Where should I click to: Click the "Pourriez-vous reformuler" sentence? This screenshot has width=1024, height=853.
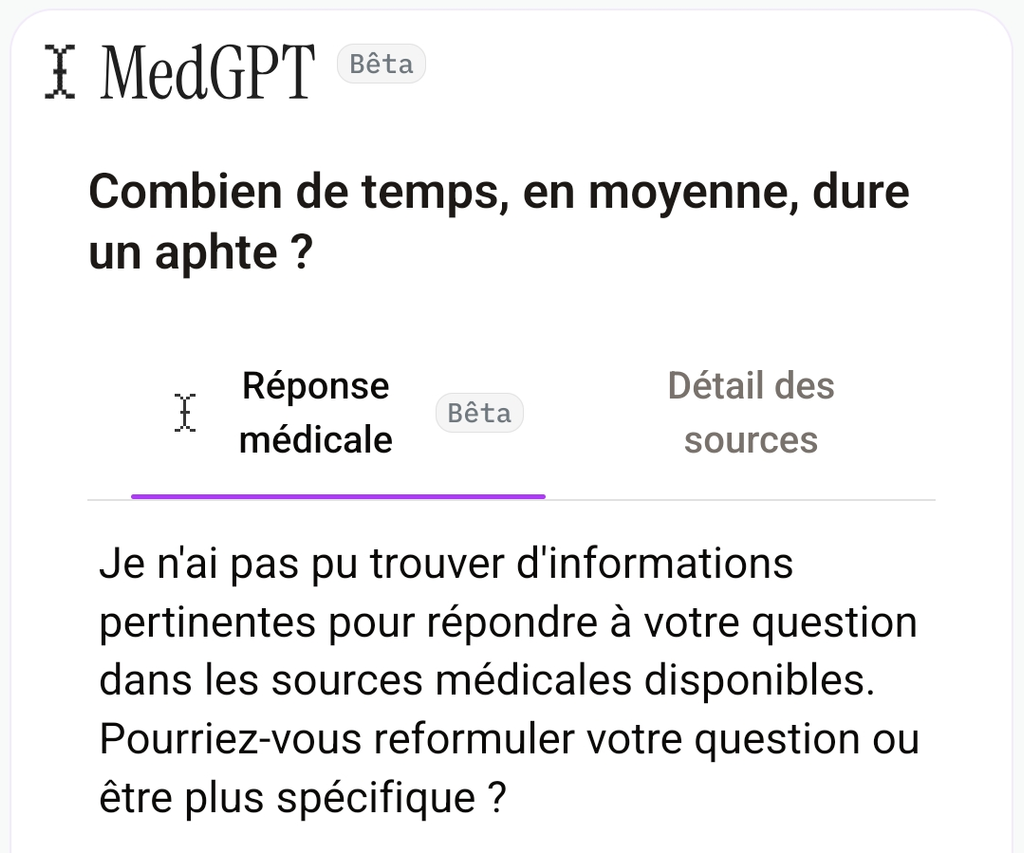tap(508, 739)
